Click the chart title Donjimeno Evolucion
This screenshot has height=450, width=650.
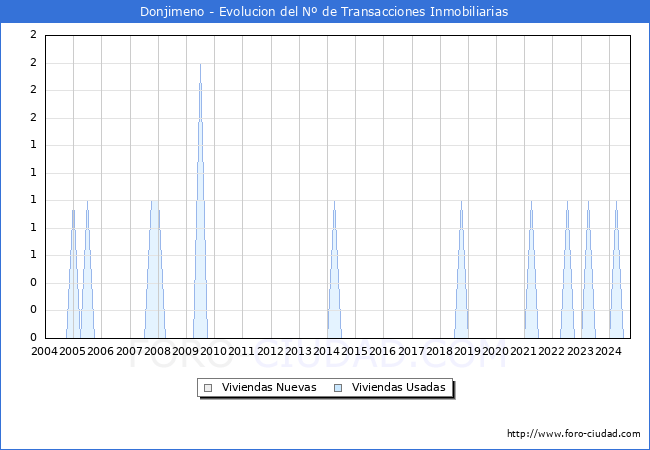pos(325,12)
